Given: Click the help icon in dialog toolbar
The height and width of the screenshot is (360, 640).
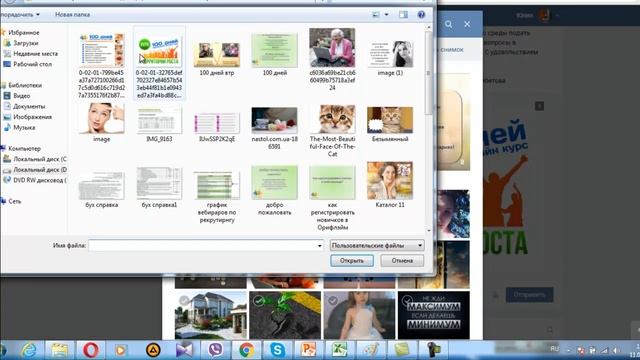Looking at the screenshot, I should (421, 15).
